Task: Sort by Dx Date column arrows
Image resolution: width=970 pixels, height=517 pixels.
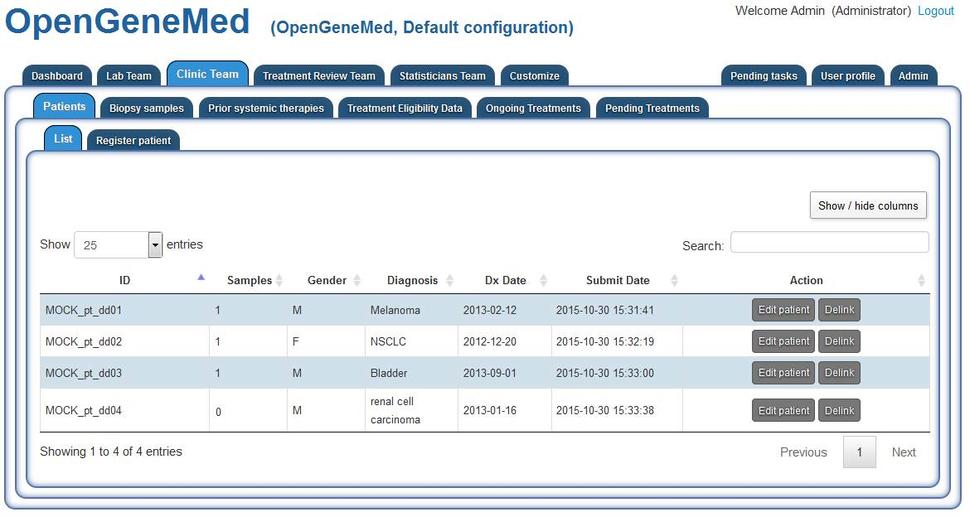Action: (x=544, y=281)
